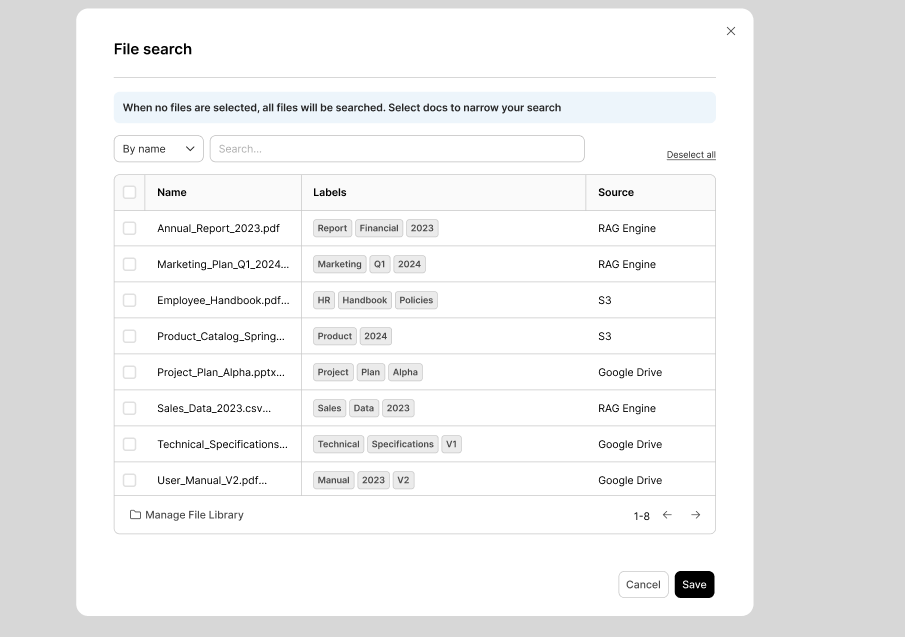Click the Project_Plan_Alpha.pptx file name
The height and width of the screenshot is (637, 905).
(x=220, y=372)
